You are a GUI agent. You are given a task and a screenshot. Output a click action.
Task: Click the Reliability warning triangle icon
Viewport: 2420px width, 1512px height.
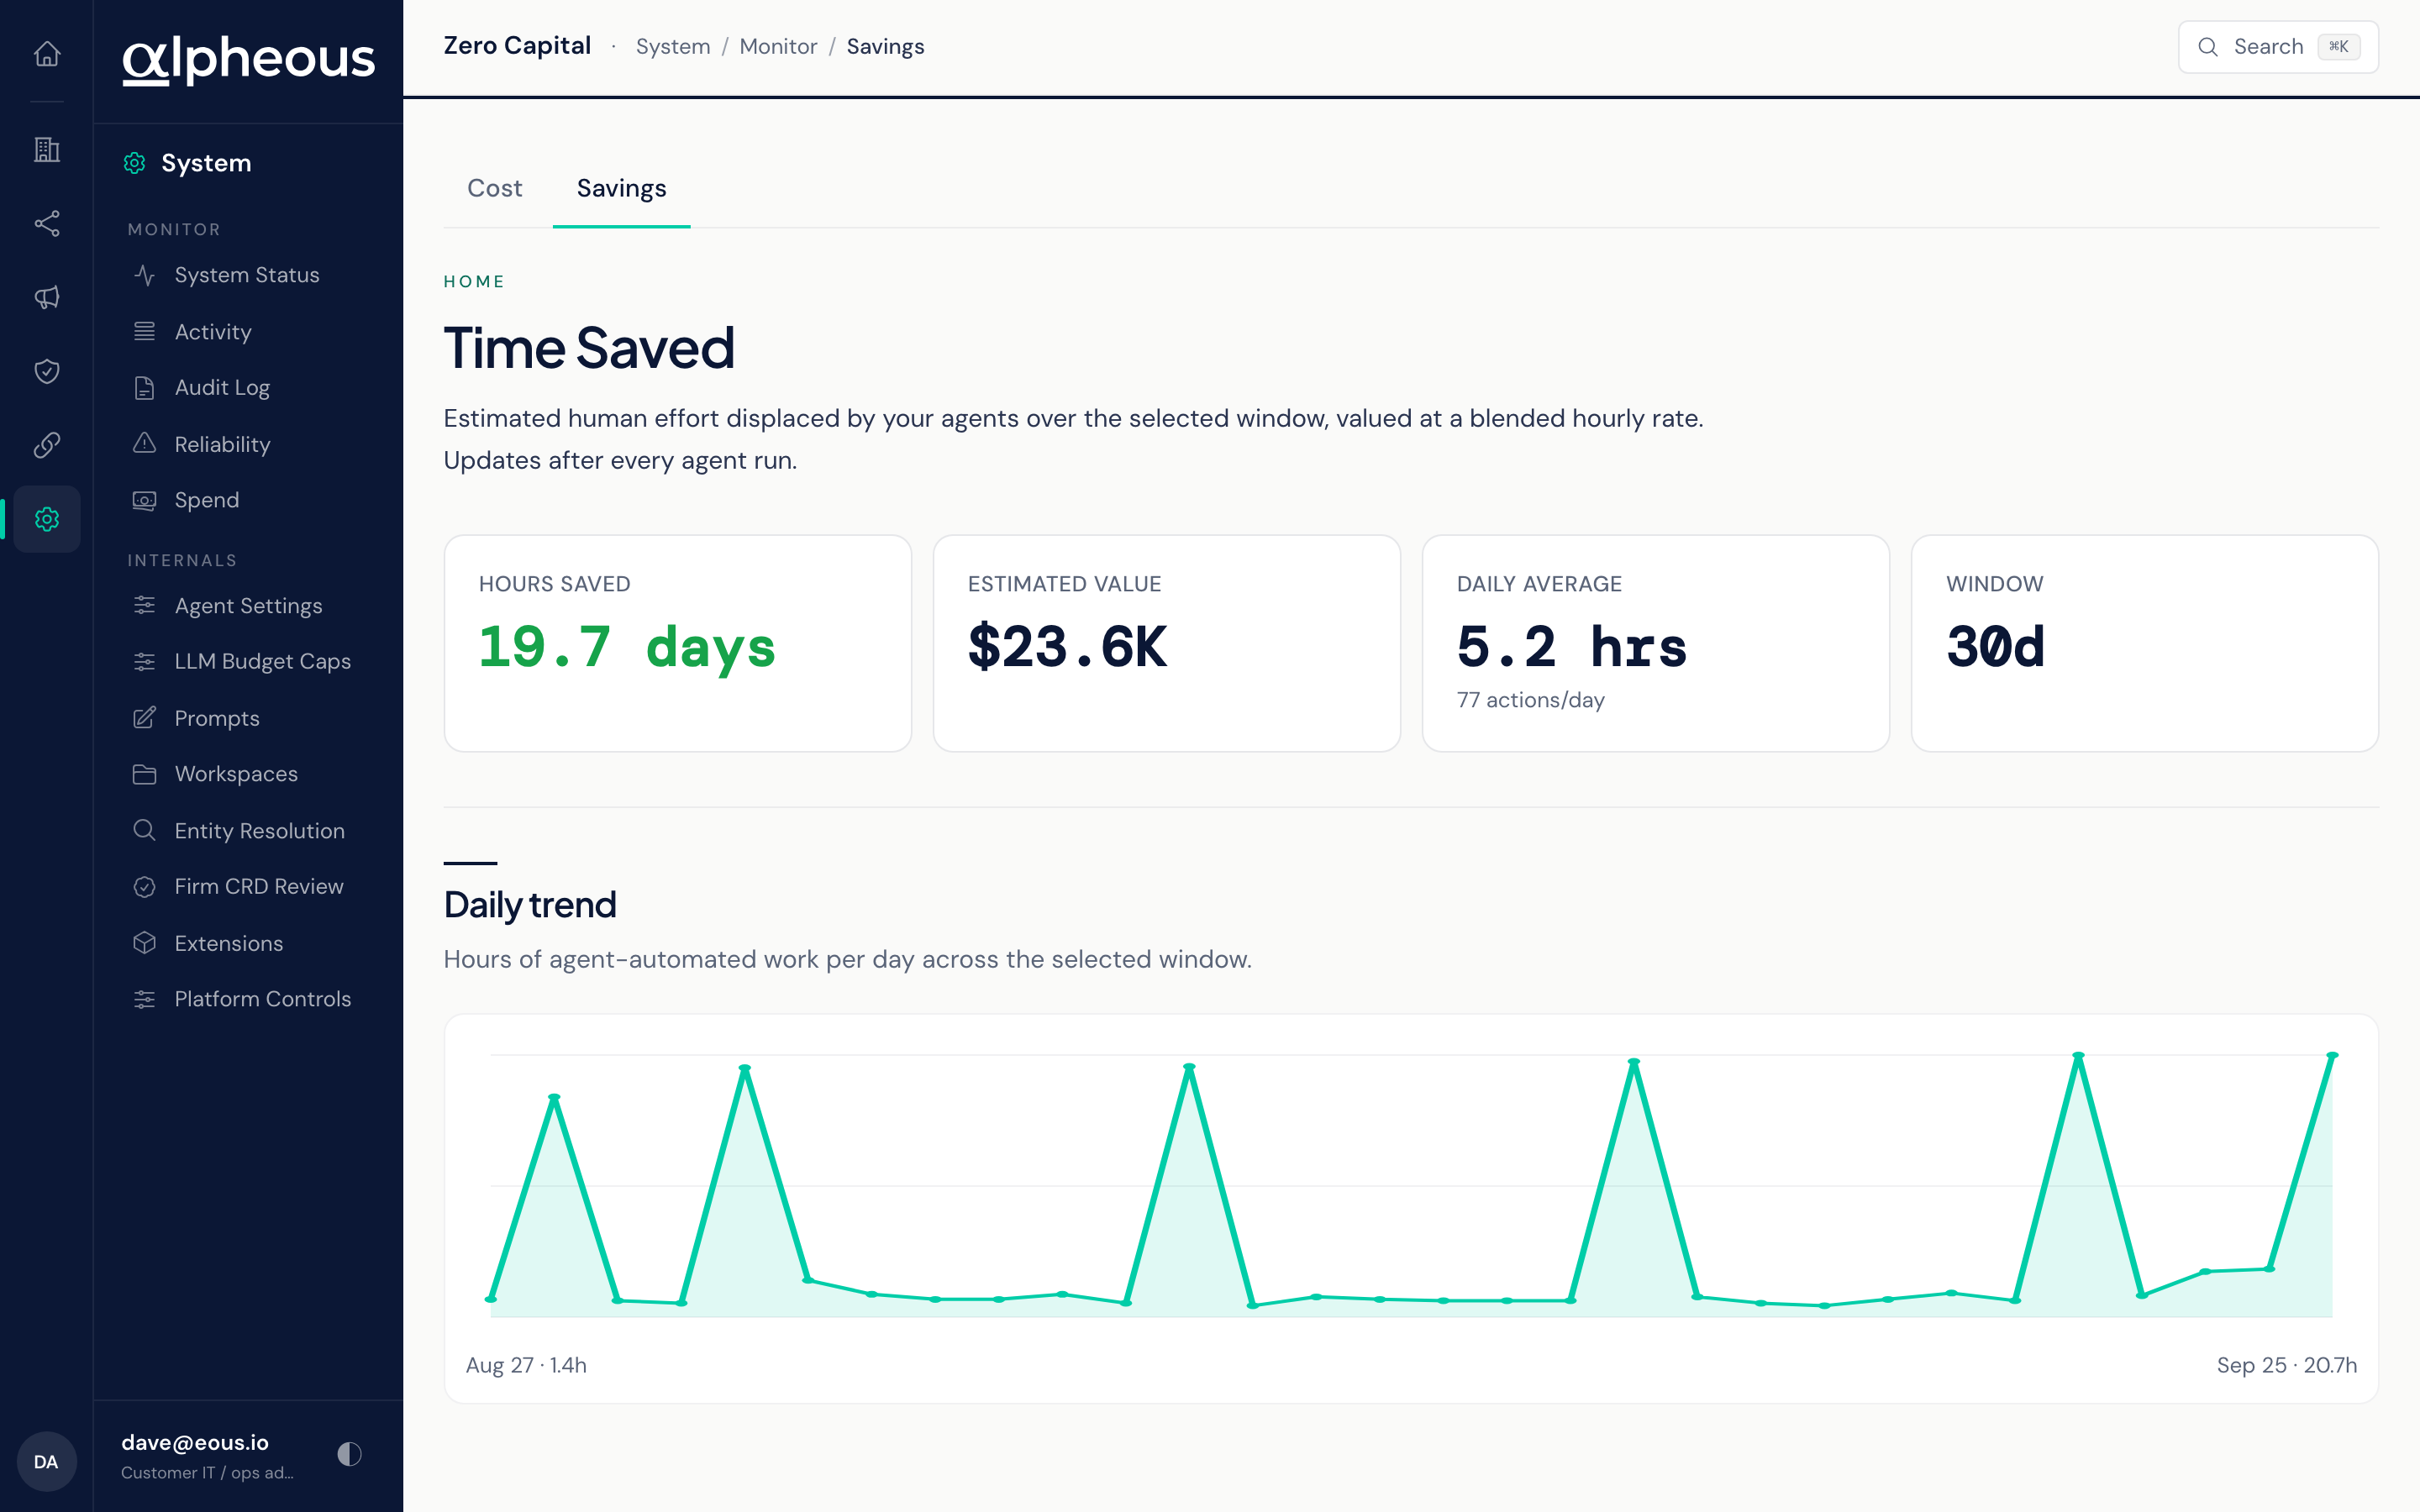(145, 444)
